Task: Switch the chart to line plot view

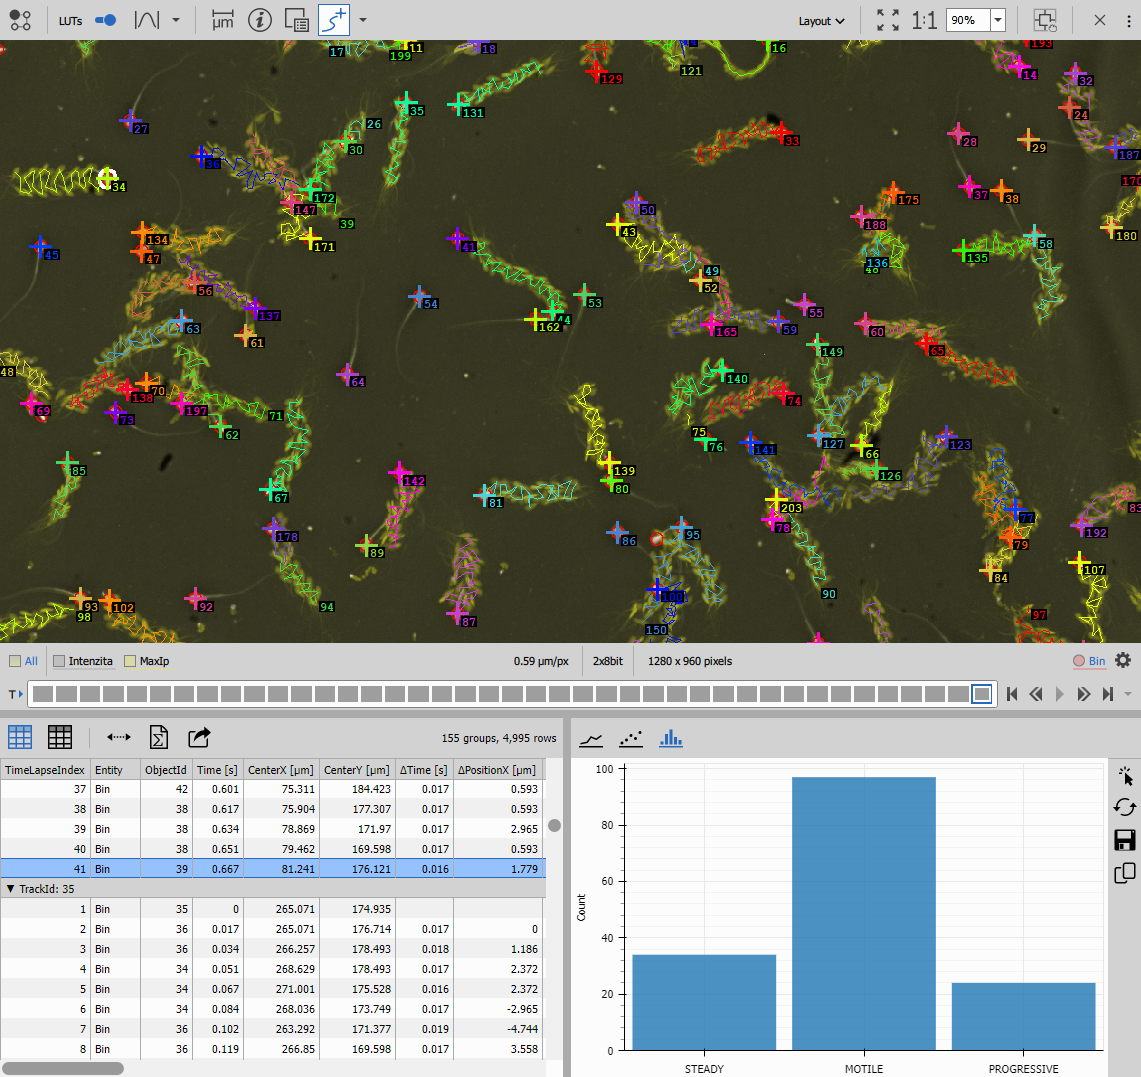Action: point(592,738)
